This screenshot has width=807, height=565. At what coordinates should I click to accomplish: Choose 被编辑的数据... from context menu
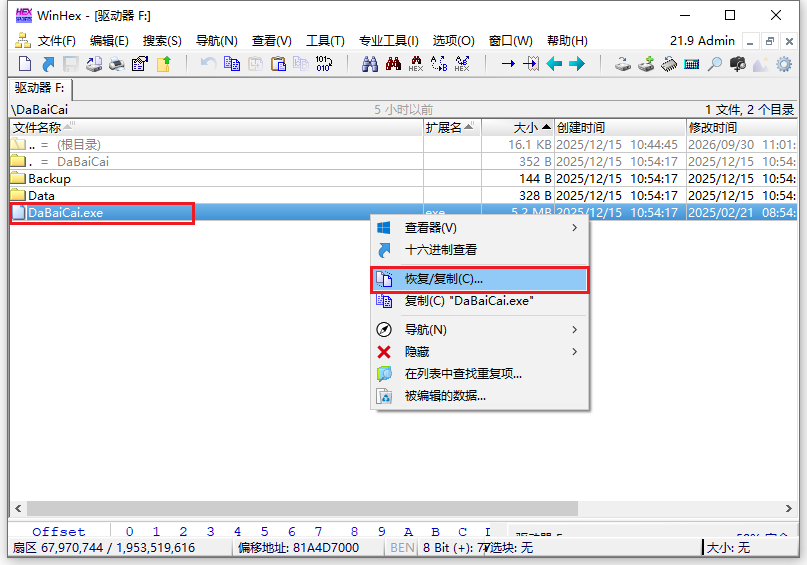(480, 396)
